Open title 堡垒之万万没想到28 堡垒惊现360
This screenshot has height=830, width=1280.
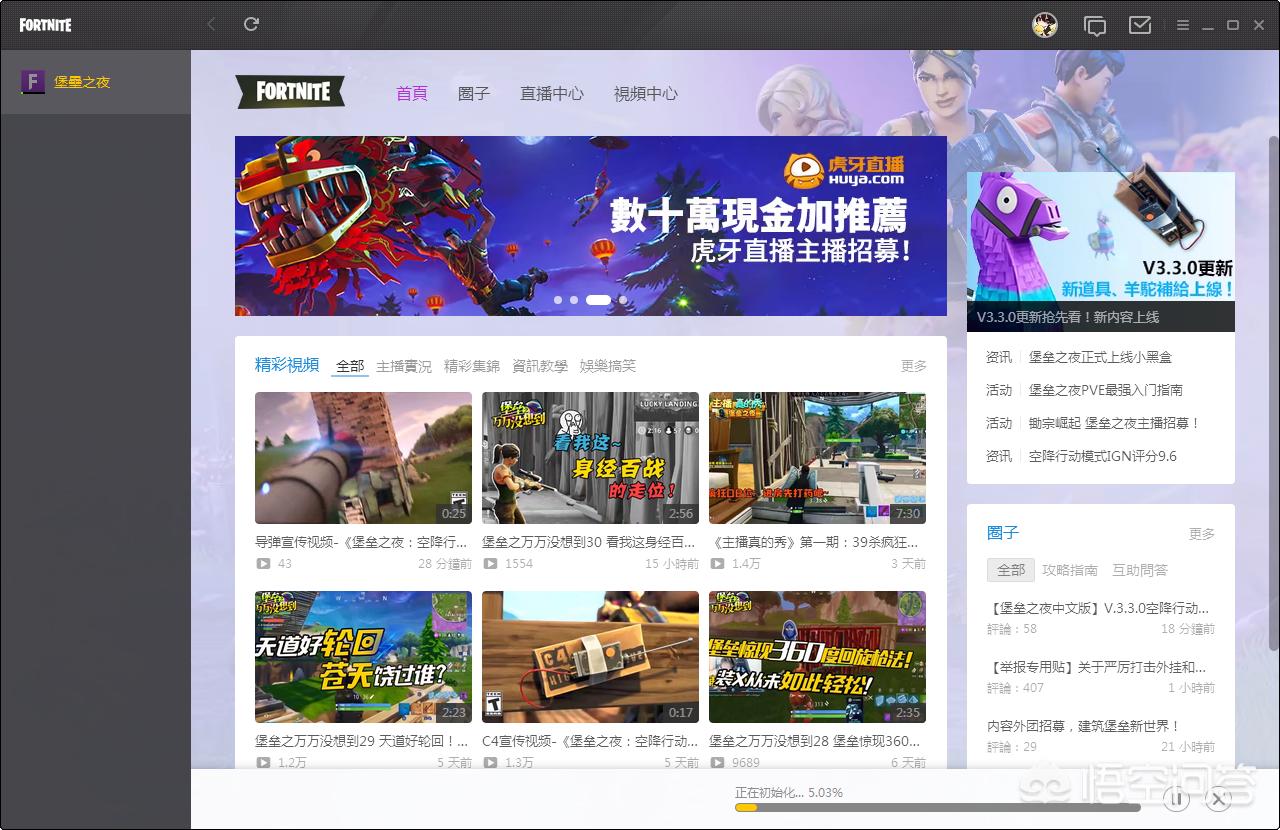(x=815, y=741)
